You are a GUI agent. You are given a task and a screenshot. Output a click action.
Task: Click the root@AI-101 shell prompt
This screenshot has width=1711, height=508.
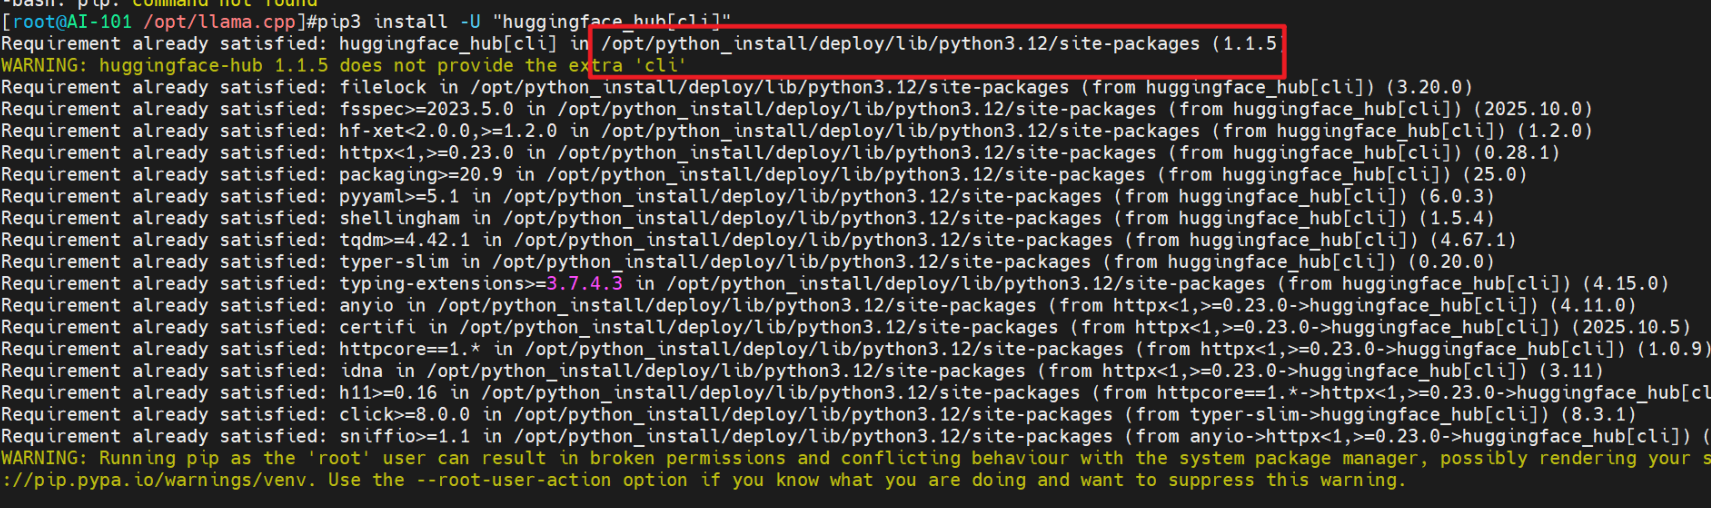70,21
